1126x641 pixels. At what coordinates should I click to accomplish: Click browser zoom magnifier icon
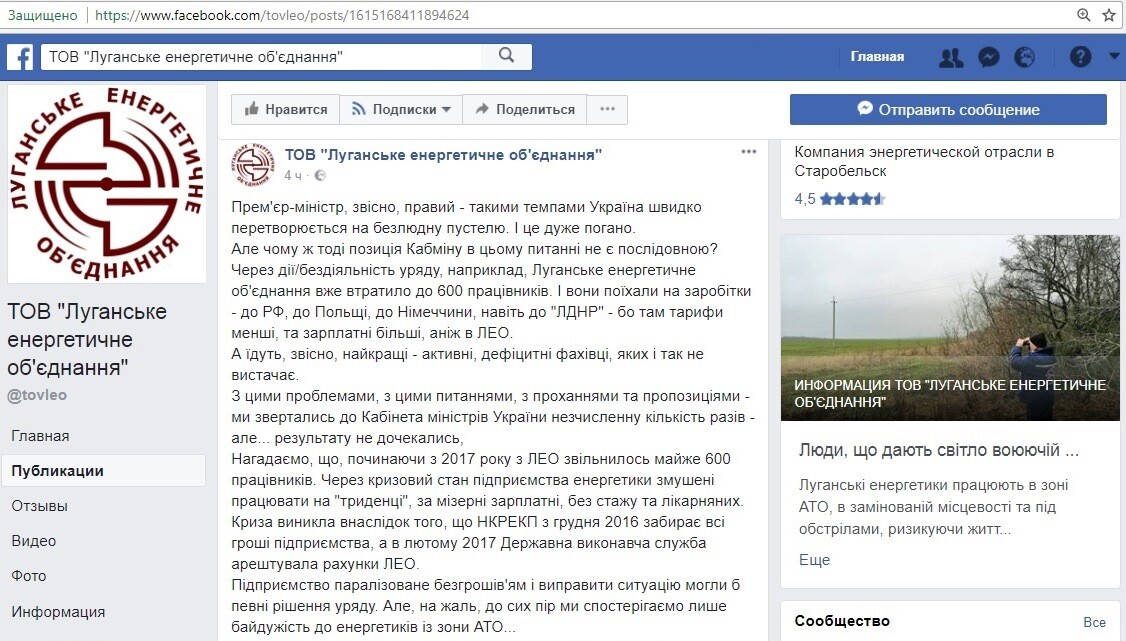(x=1084, y=15)
